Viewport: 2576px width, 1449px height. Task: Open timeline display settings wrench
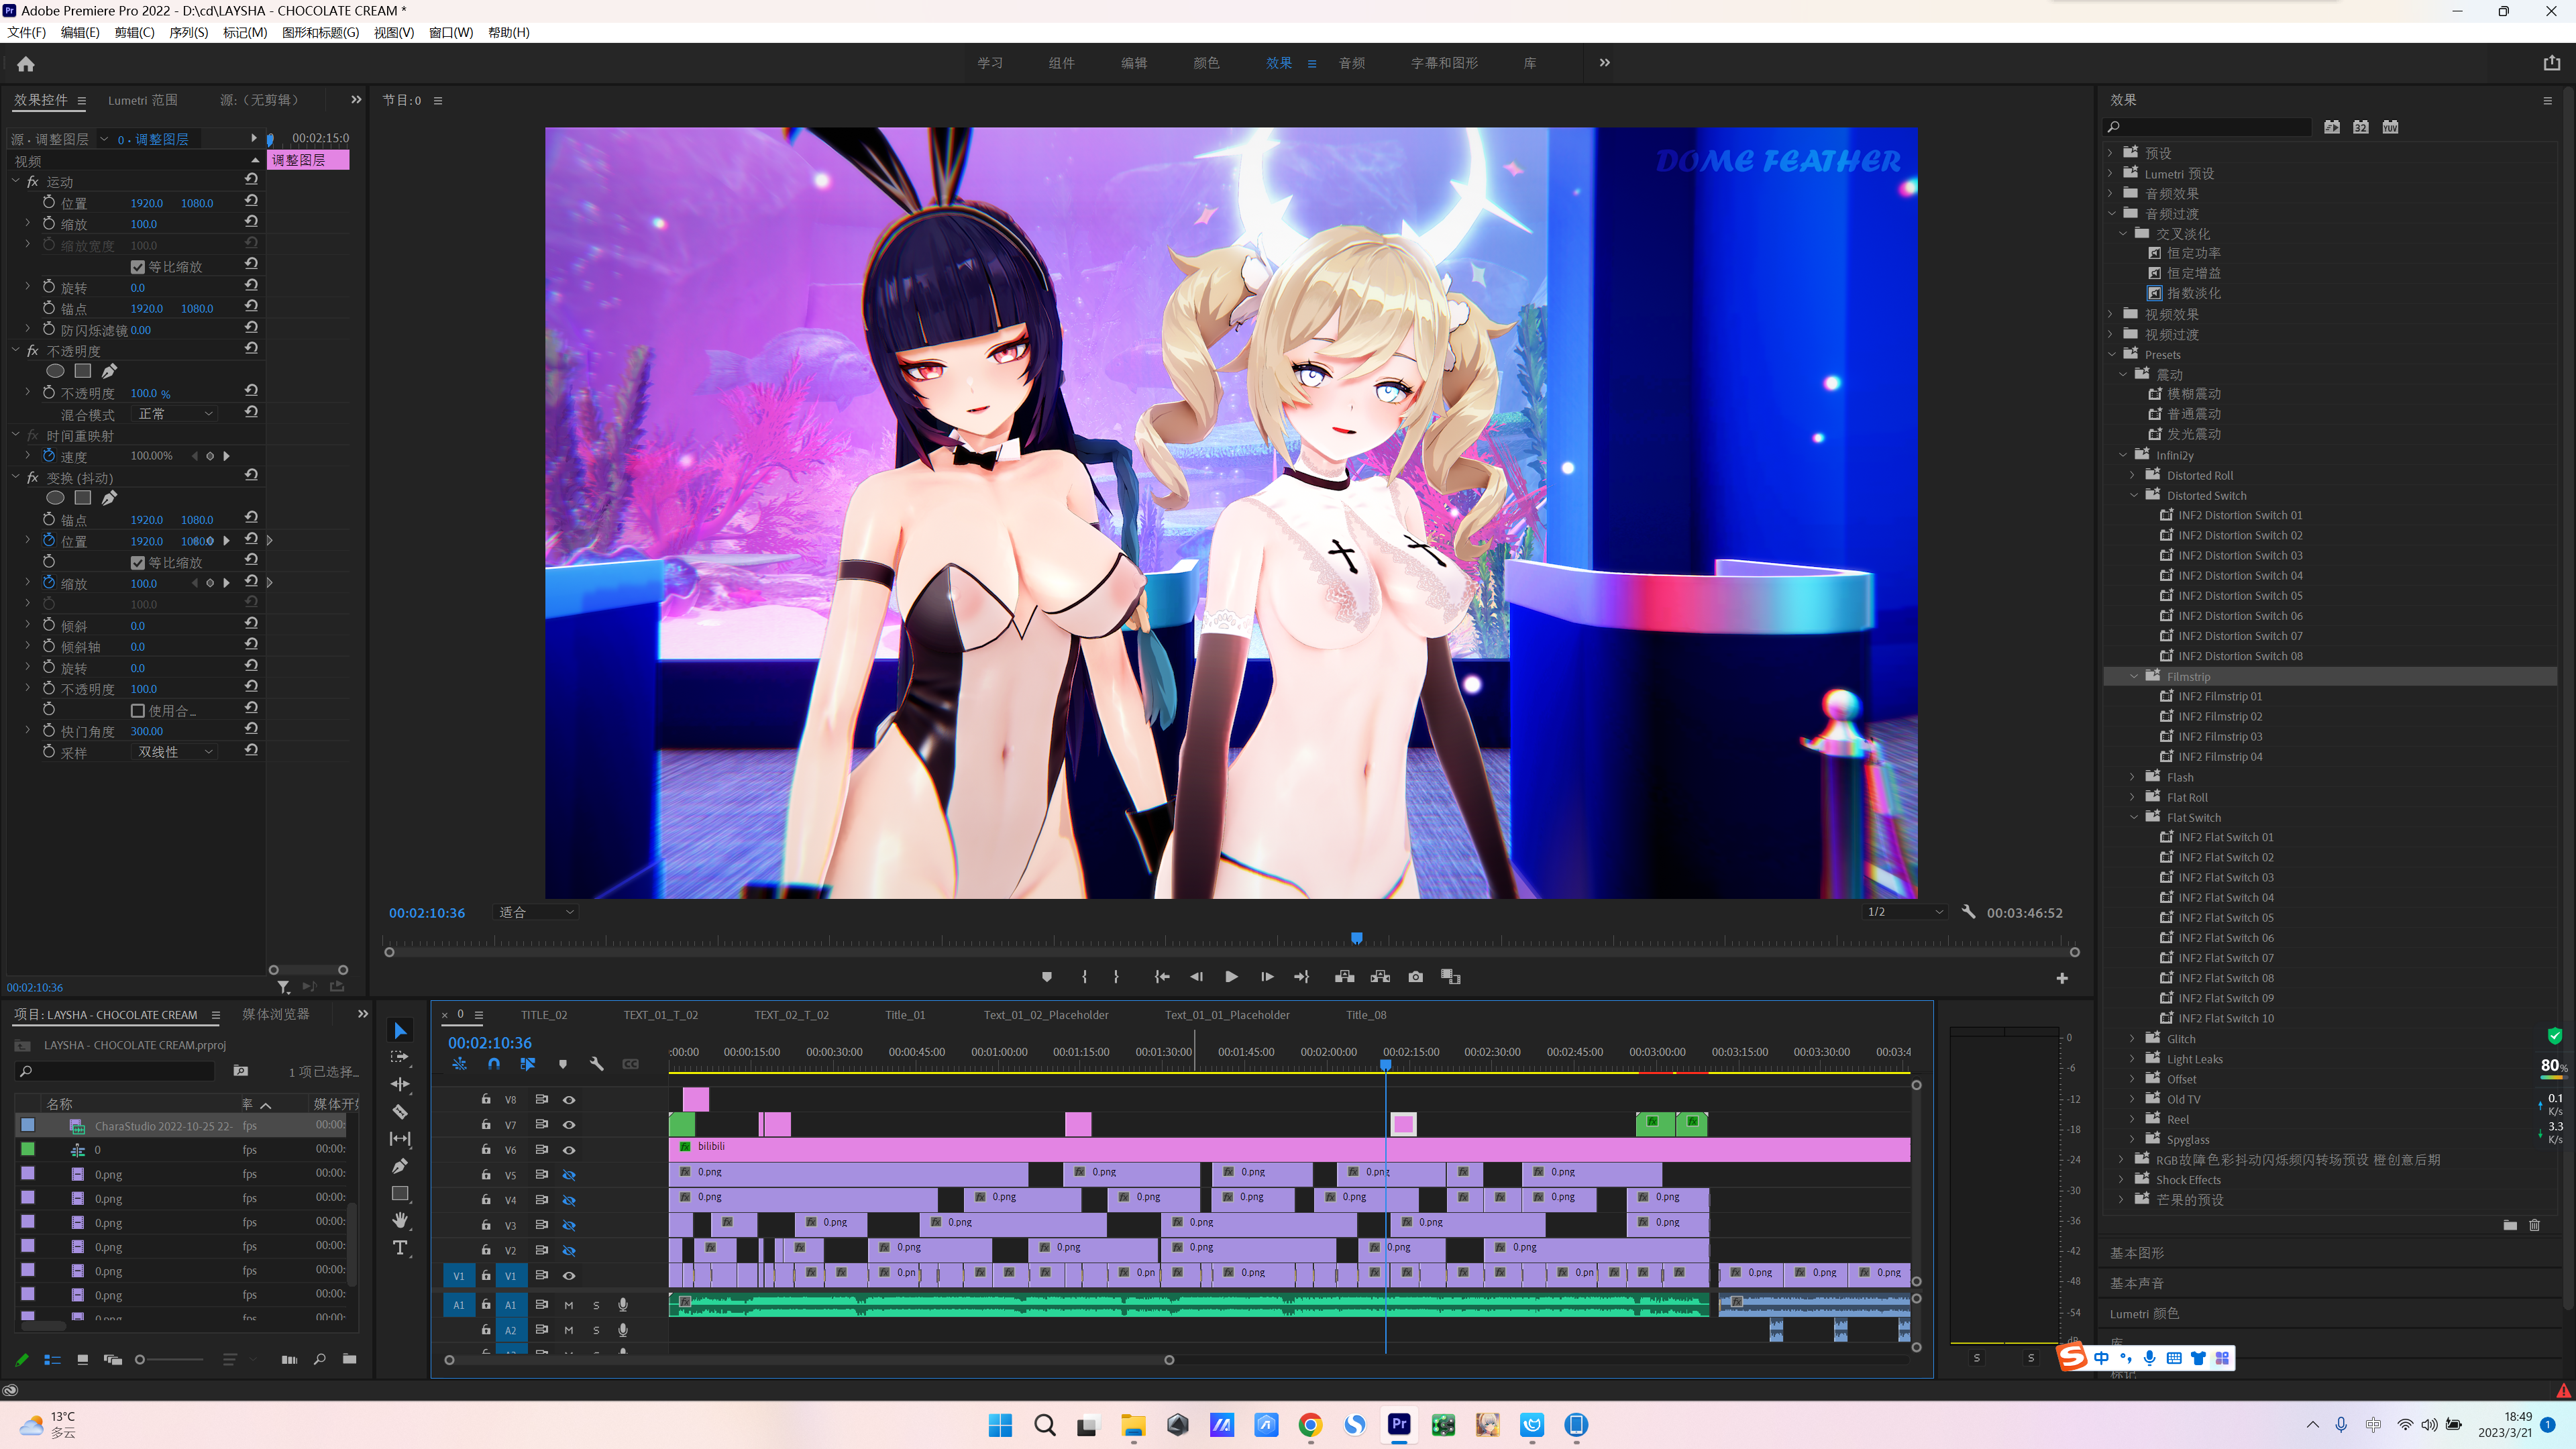coord(597,1064)
